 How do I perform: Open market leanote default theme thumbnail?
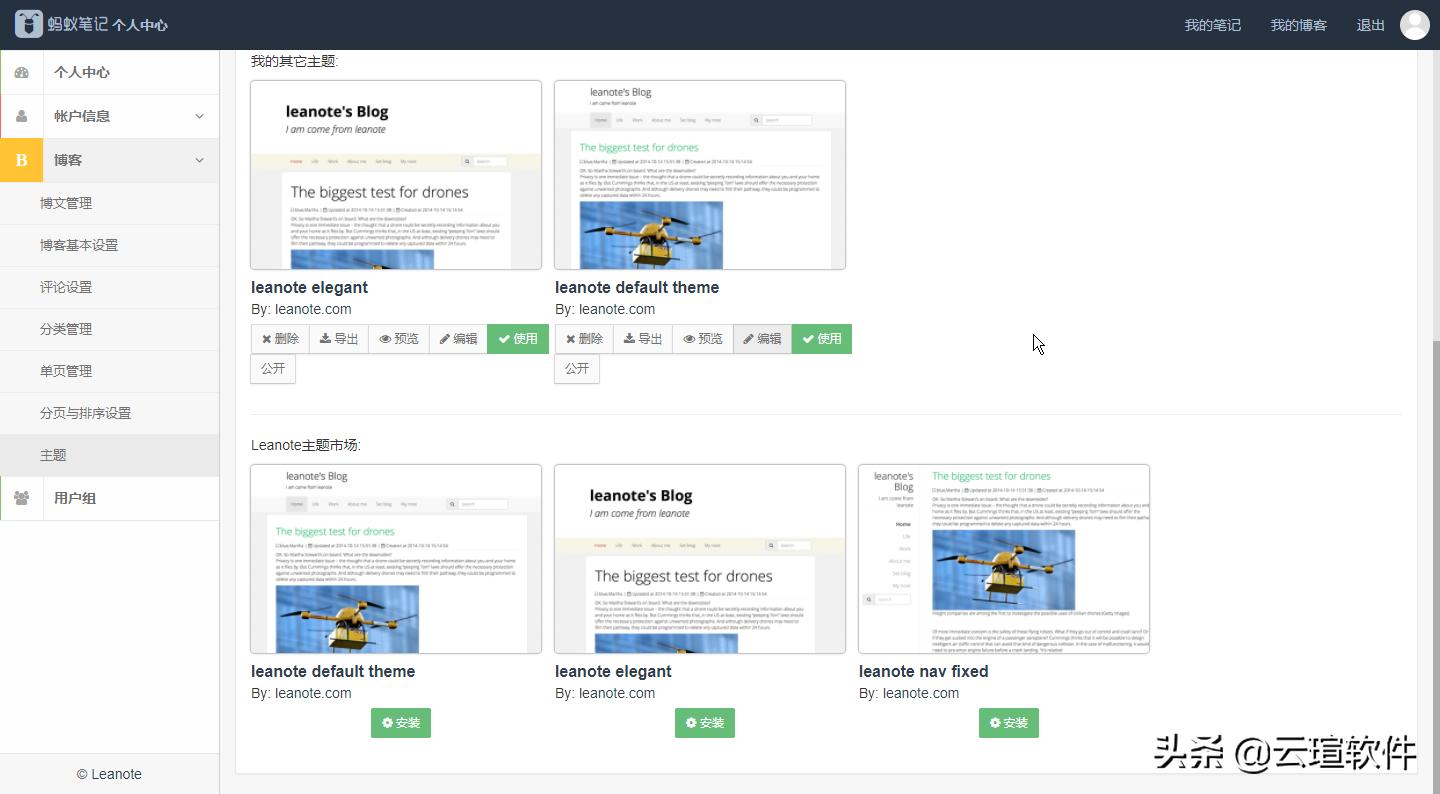pos(396,559)
